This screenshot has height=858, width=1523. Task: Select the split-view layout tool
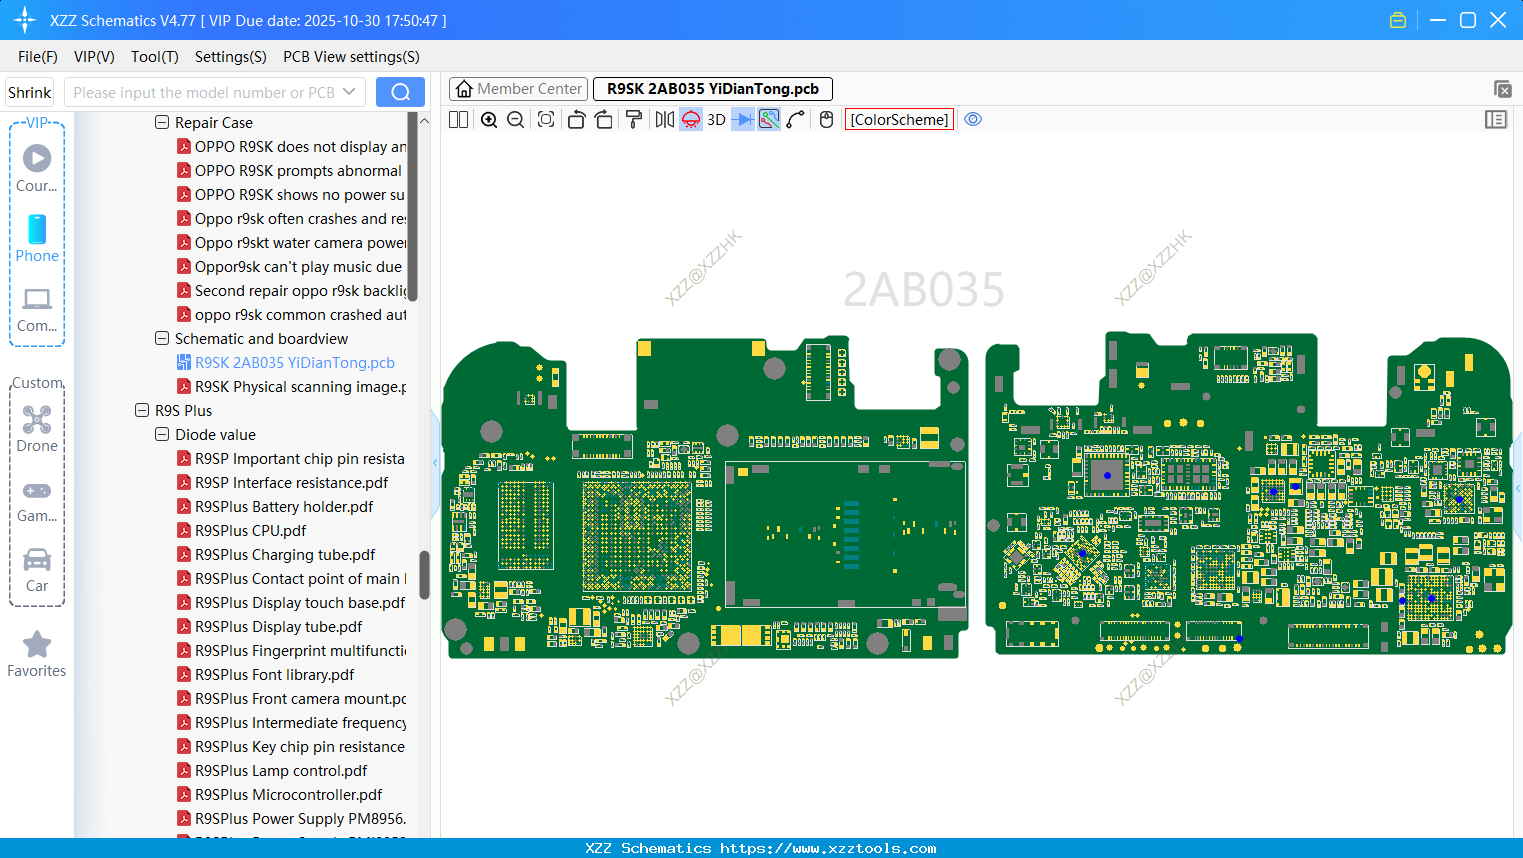click(457, 119)
